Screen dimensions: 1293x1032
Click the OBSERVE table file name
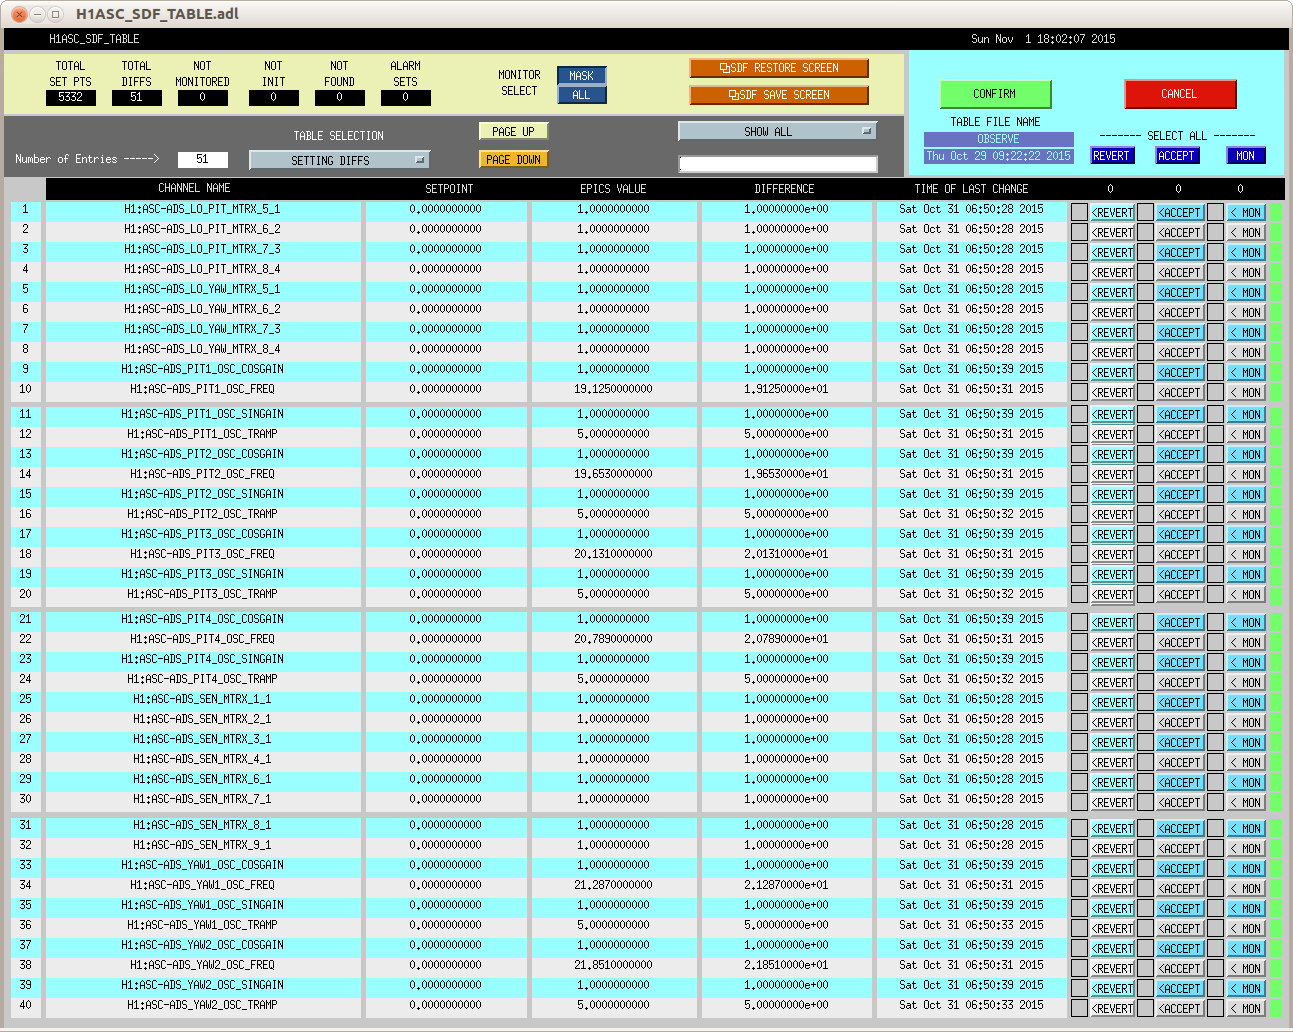pyautogui.click(x=998, y=139)
